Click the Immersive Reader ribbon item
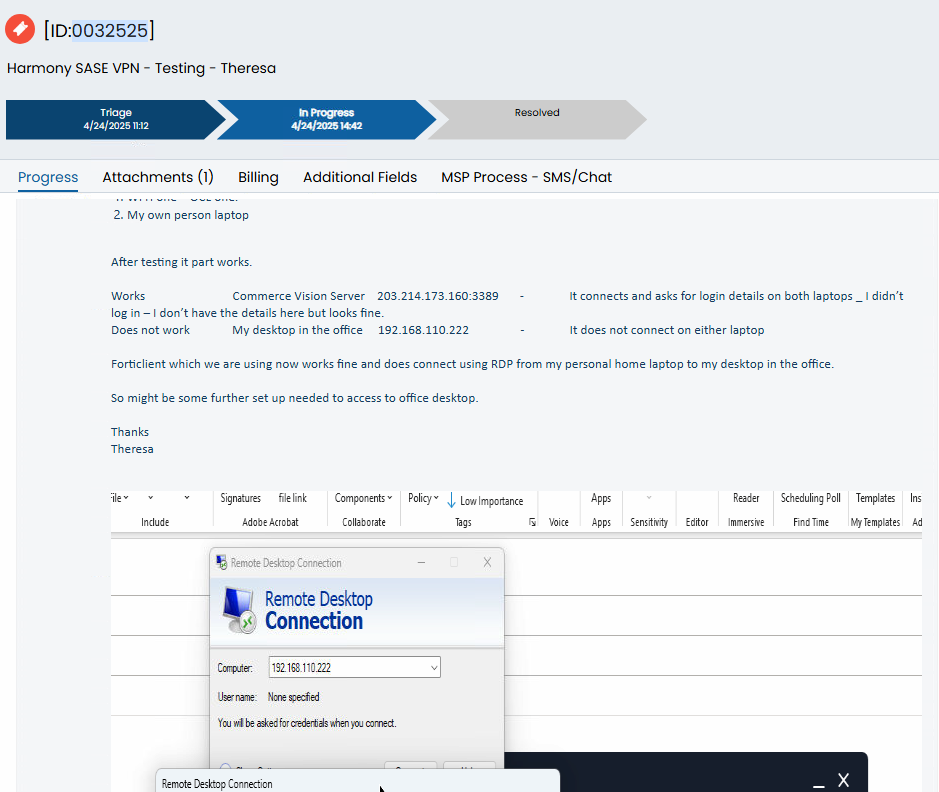Image resolution: width=939 pixels, height=792 pixels. pos(746,509)
